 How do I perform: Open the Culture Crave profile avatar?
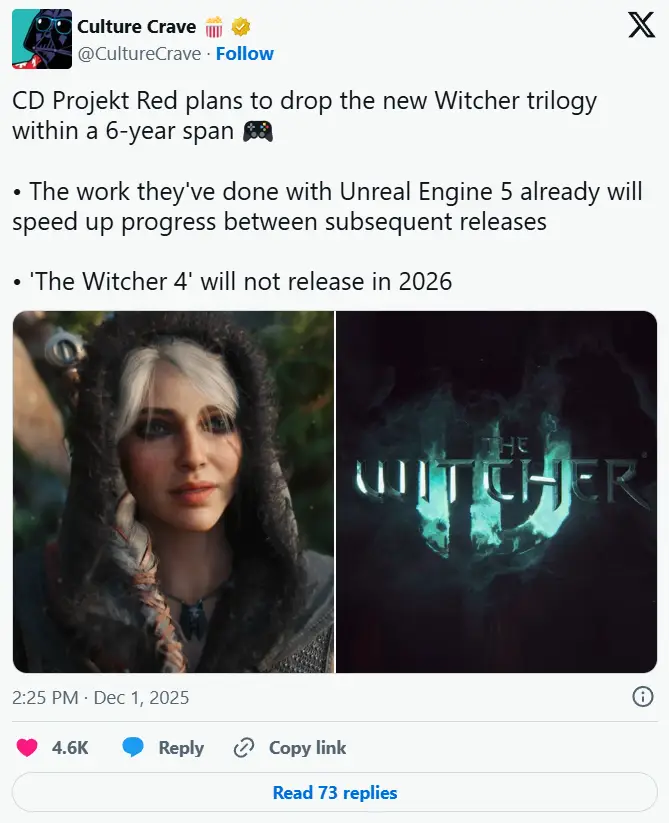42,39
